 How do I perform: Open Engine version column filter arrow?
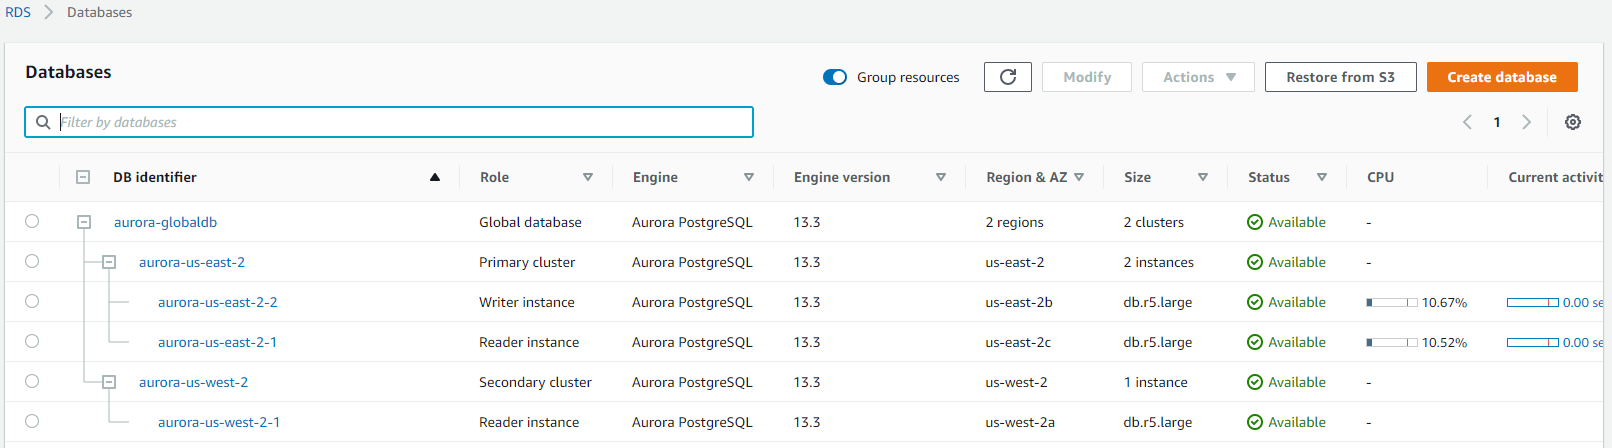click(941, 177)
